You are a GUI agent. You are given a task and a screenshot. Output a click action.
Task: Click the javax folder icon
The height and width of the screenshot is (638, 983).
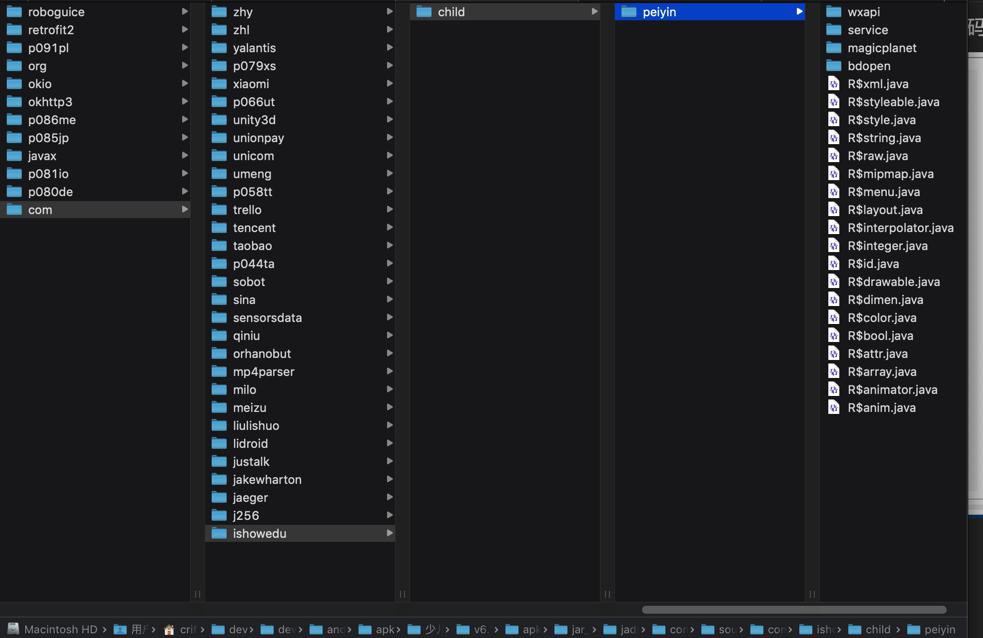coord(14,156)
